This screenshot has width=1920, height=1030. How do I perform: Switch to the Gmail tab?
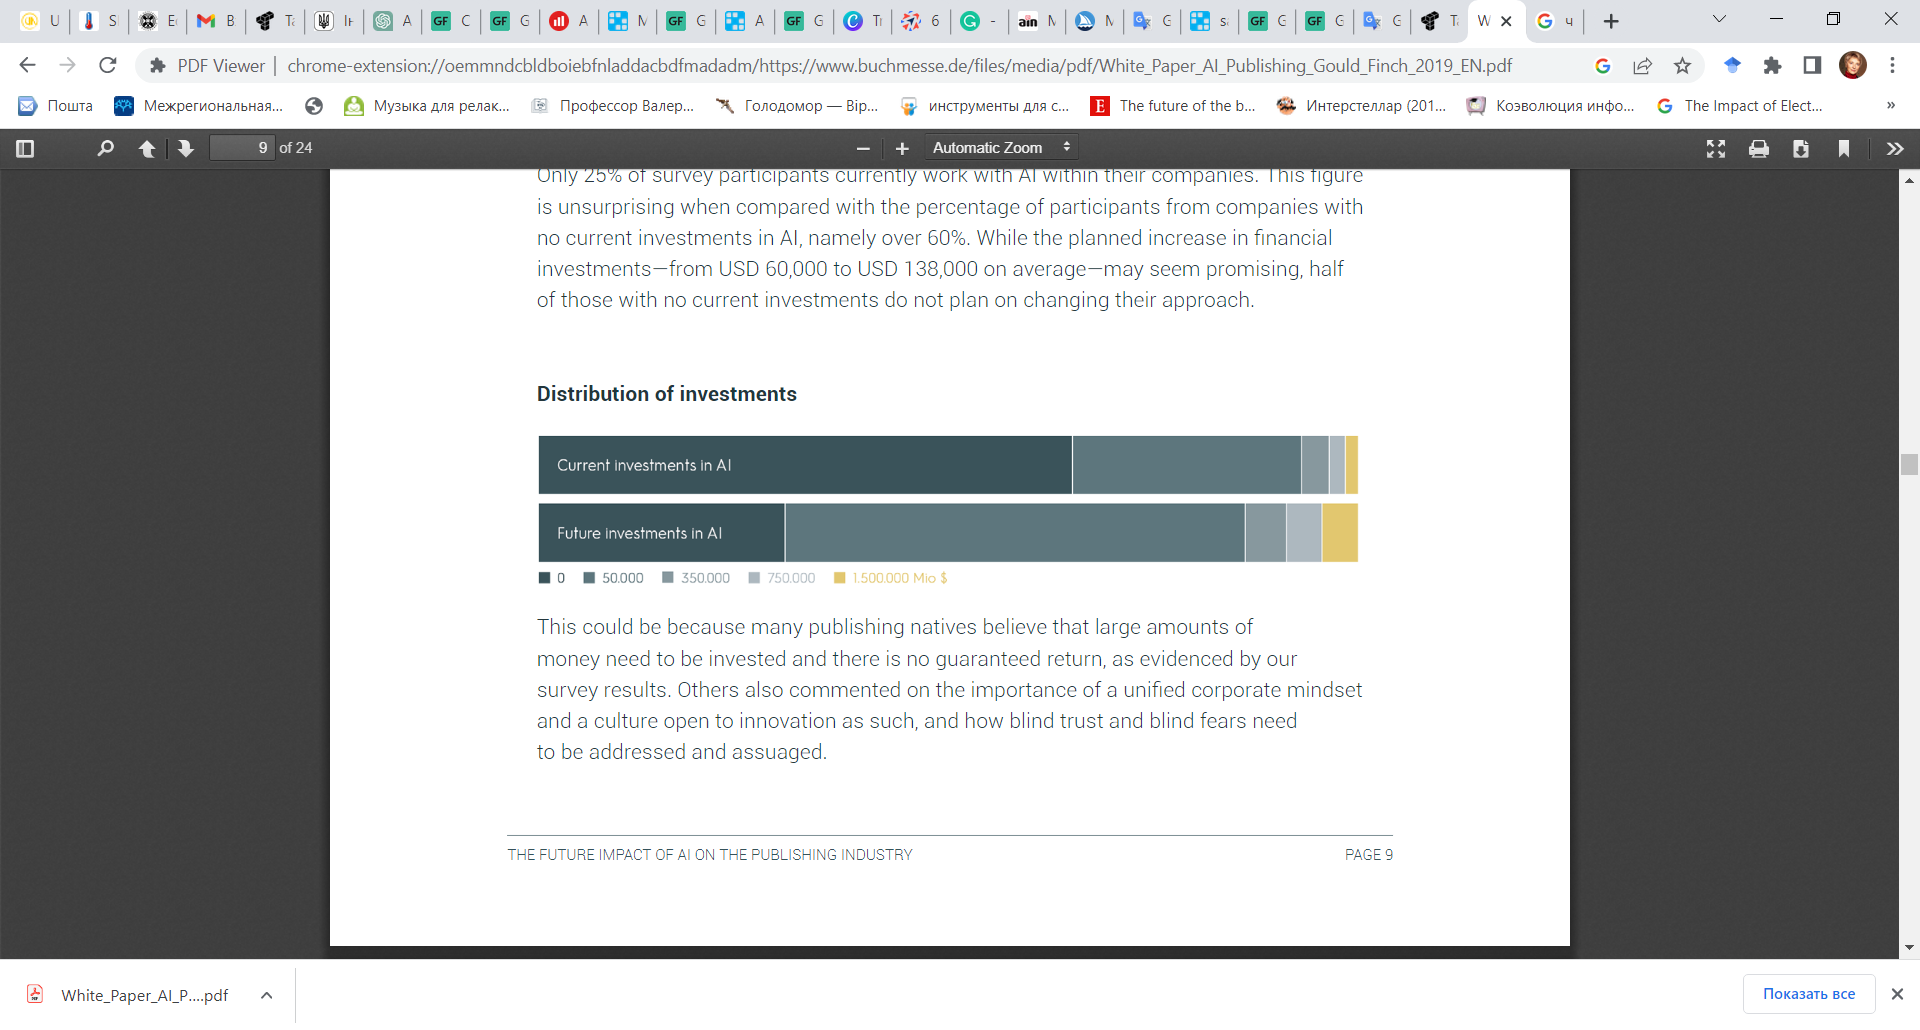click(x=216, y=21)
